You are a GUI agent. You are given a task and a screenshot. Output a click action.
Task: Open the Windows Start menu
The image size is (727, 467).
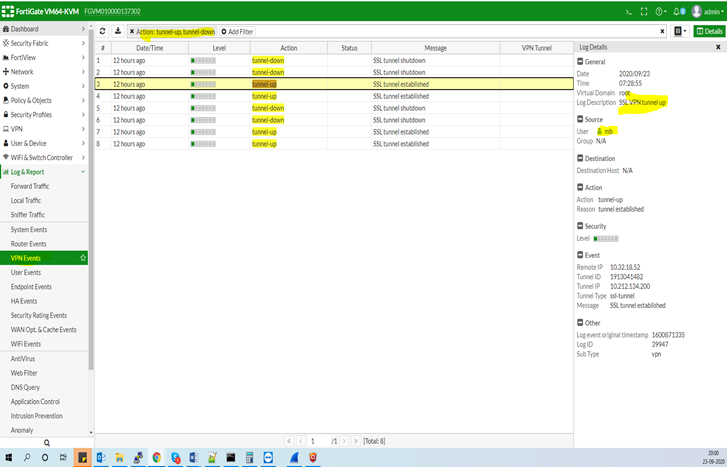coord(11,457)
